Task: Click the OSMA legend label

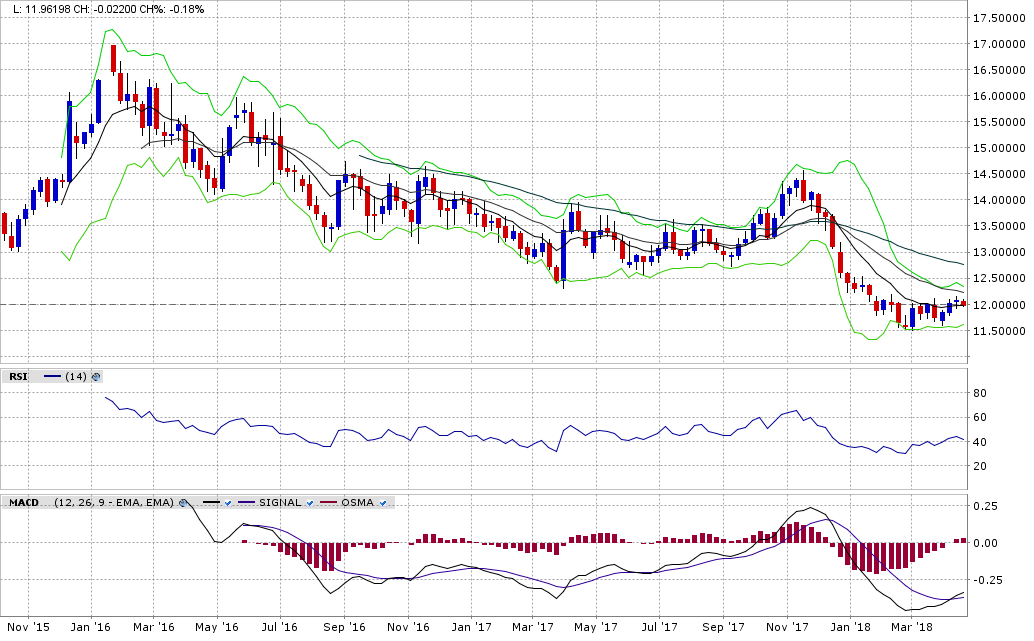Action: click(x=357, y=502)
